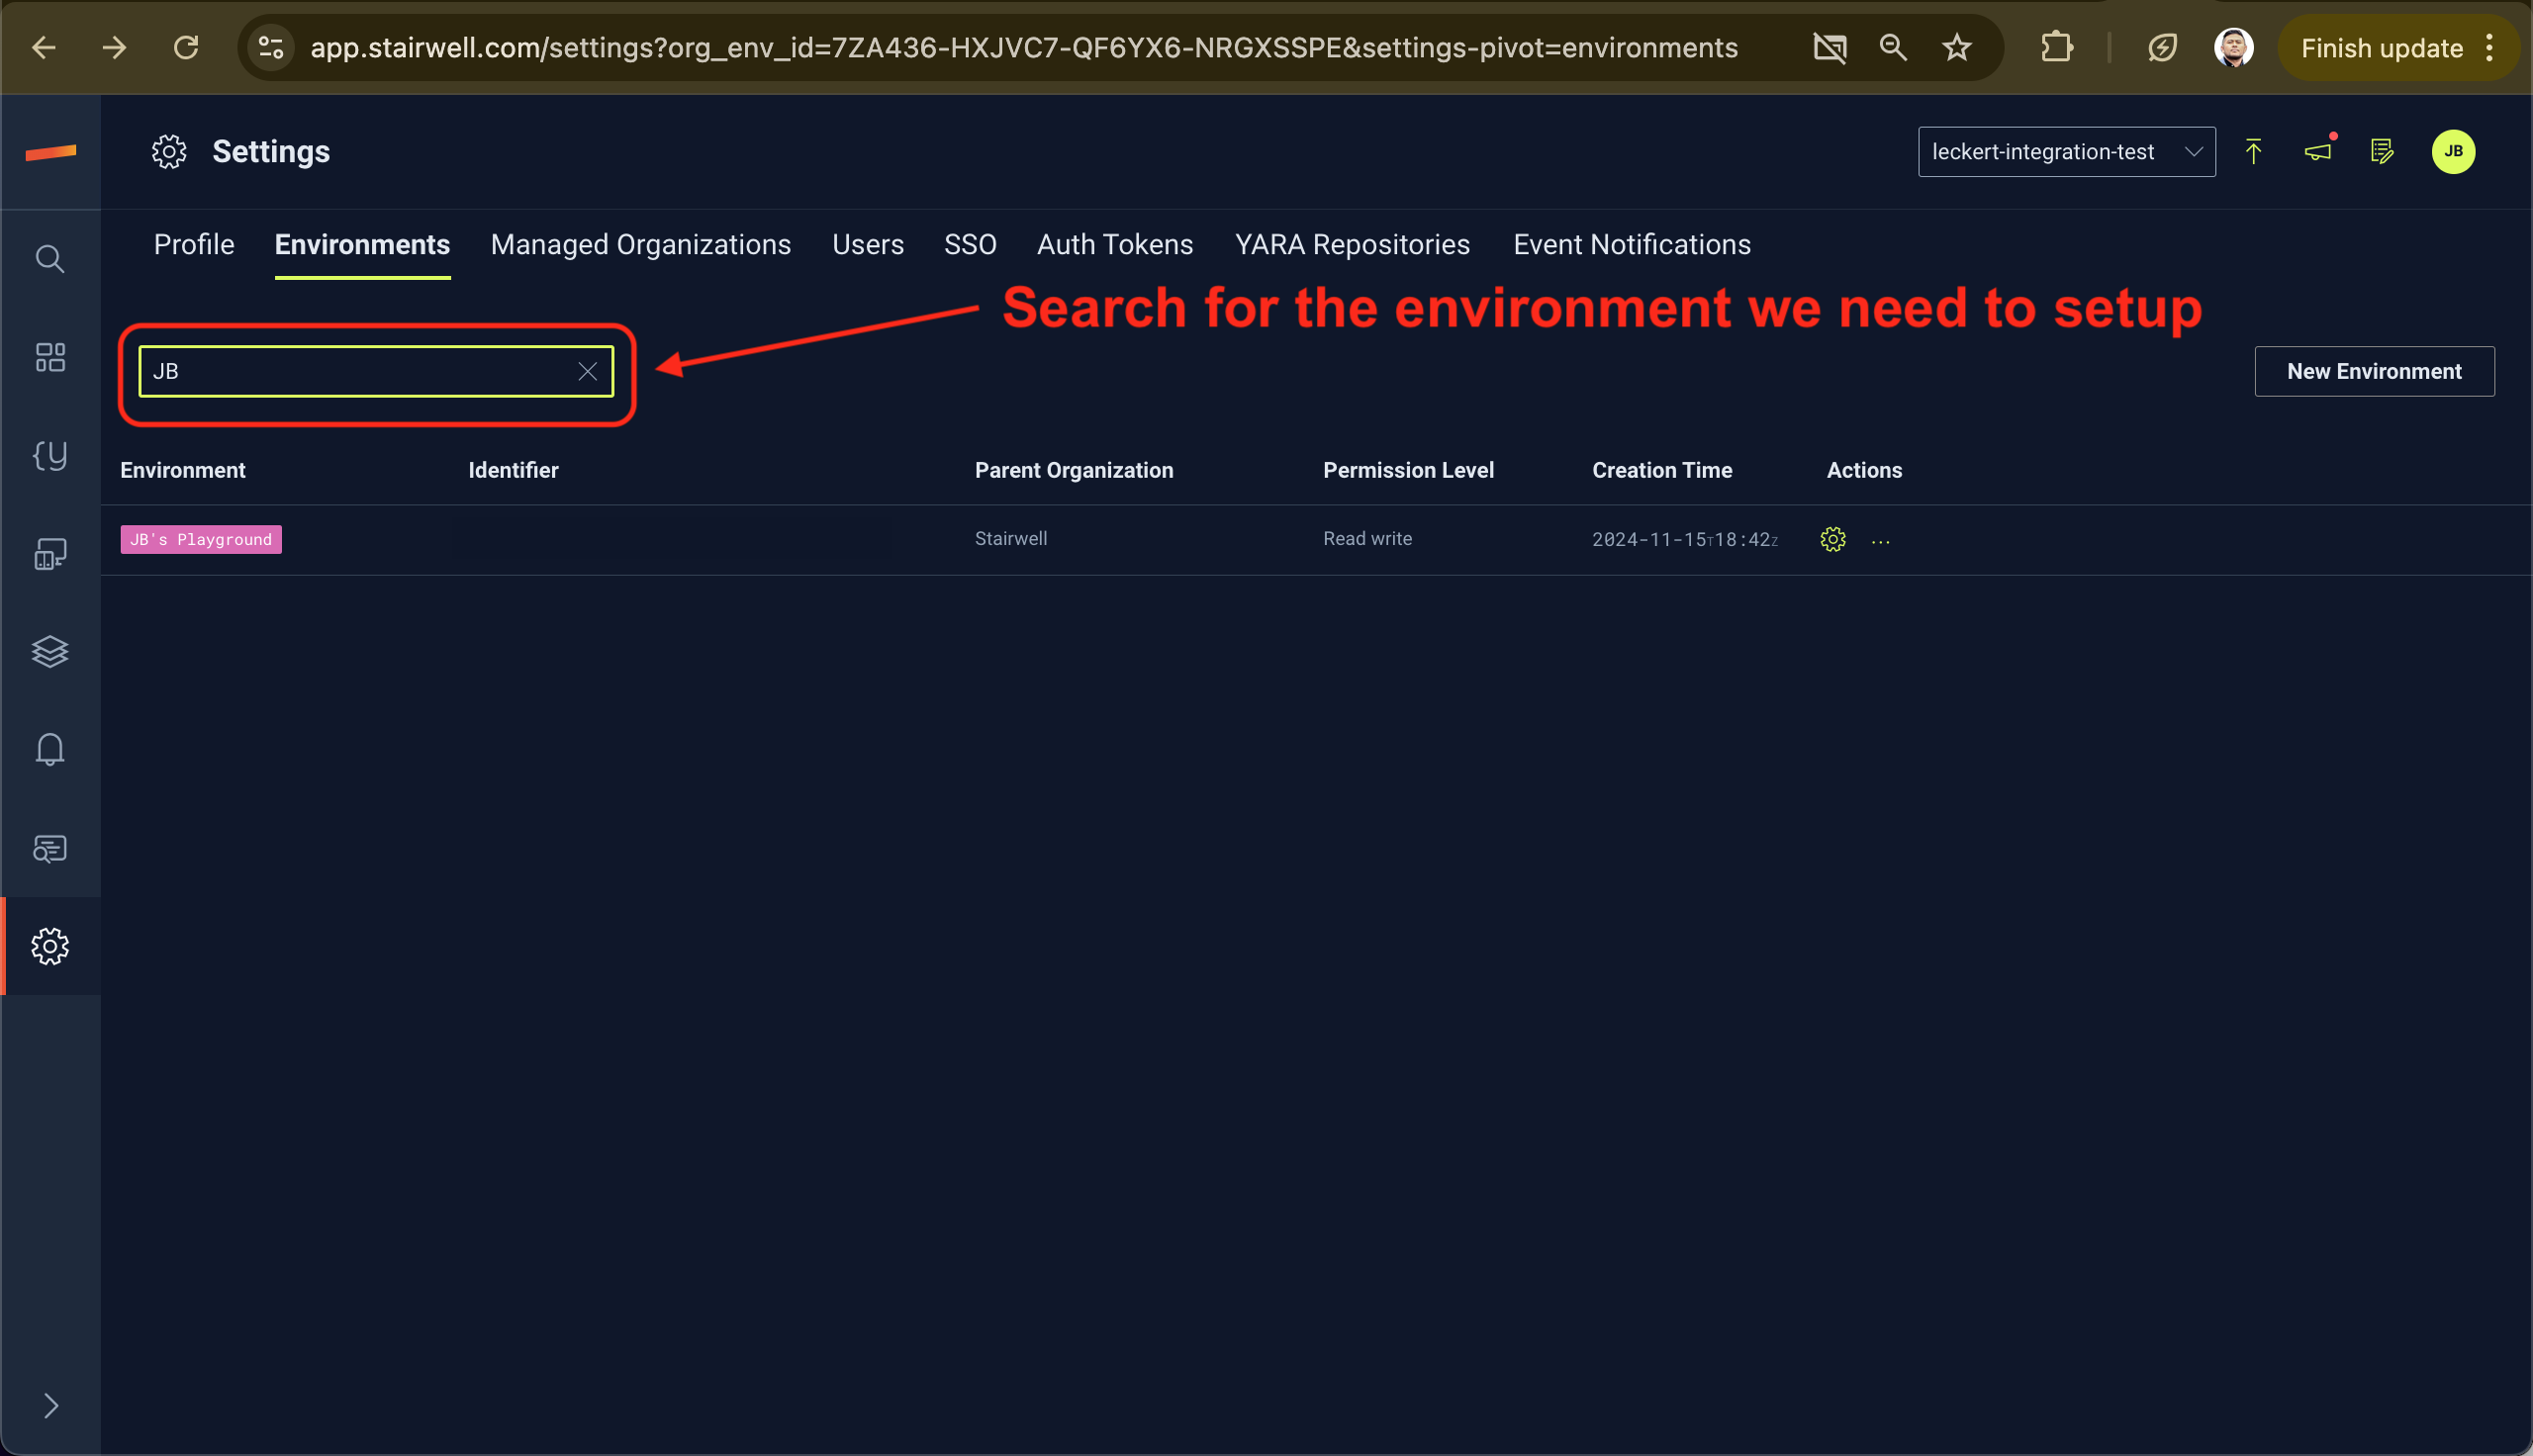Expand the sidebar with bottom chevron
The height and width of the screenshot is (1456, 2533).
pos(51,1405)
